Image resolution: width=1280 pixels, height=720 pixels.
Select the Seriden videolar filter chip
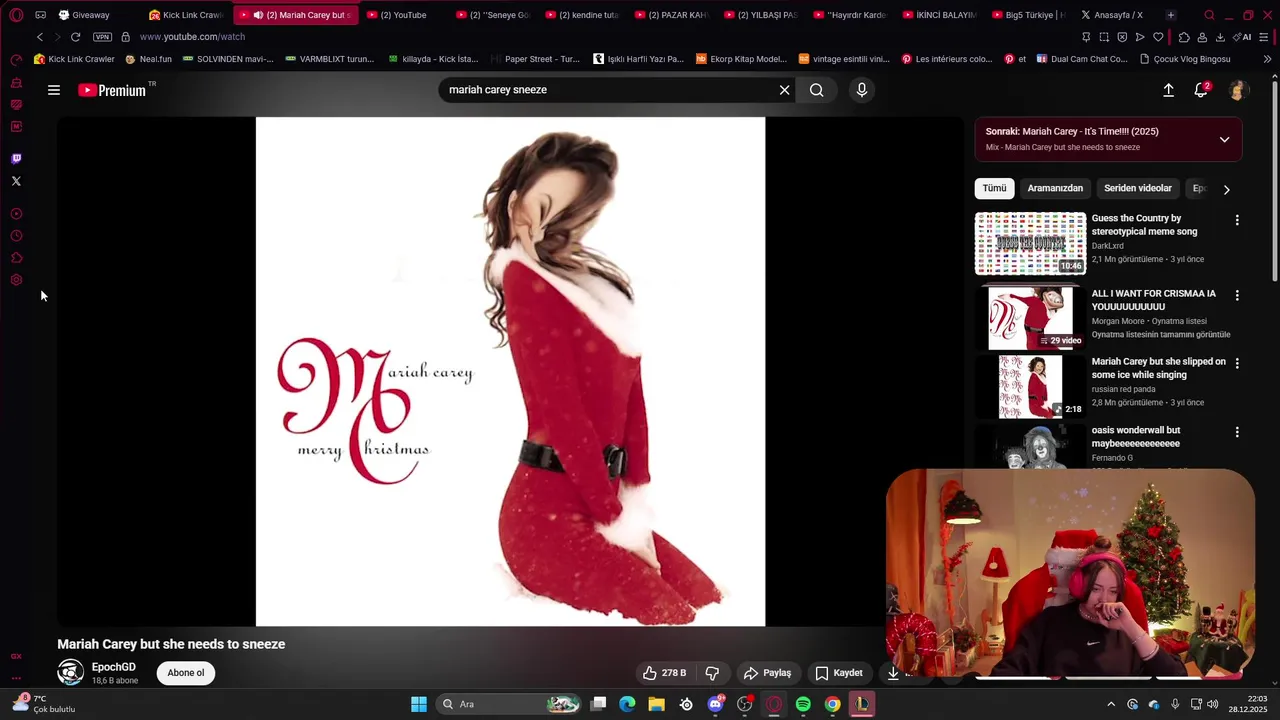click(x=1138, y=188)
